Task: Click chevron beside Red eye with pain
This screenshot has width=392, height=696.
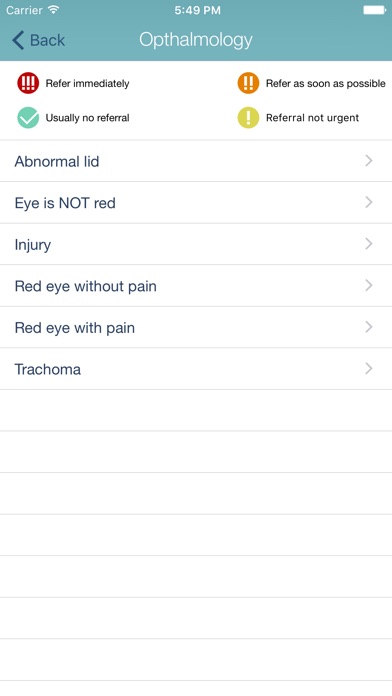Action: (368, 327)
